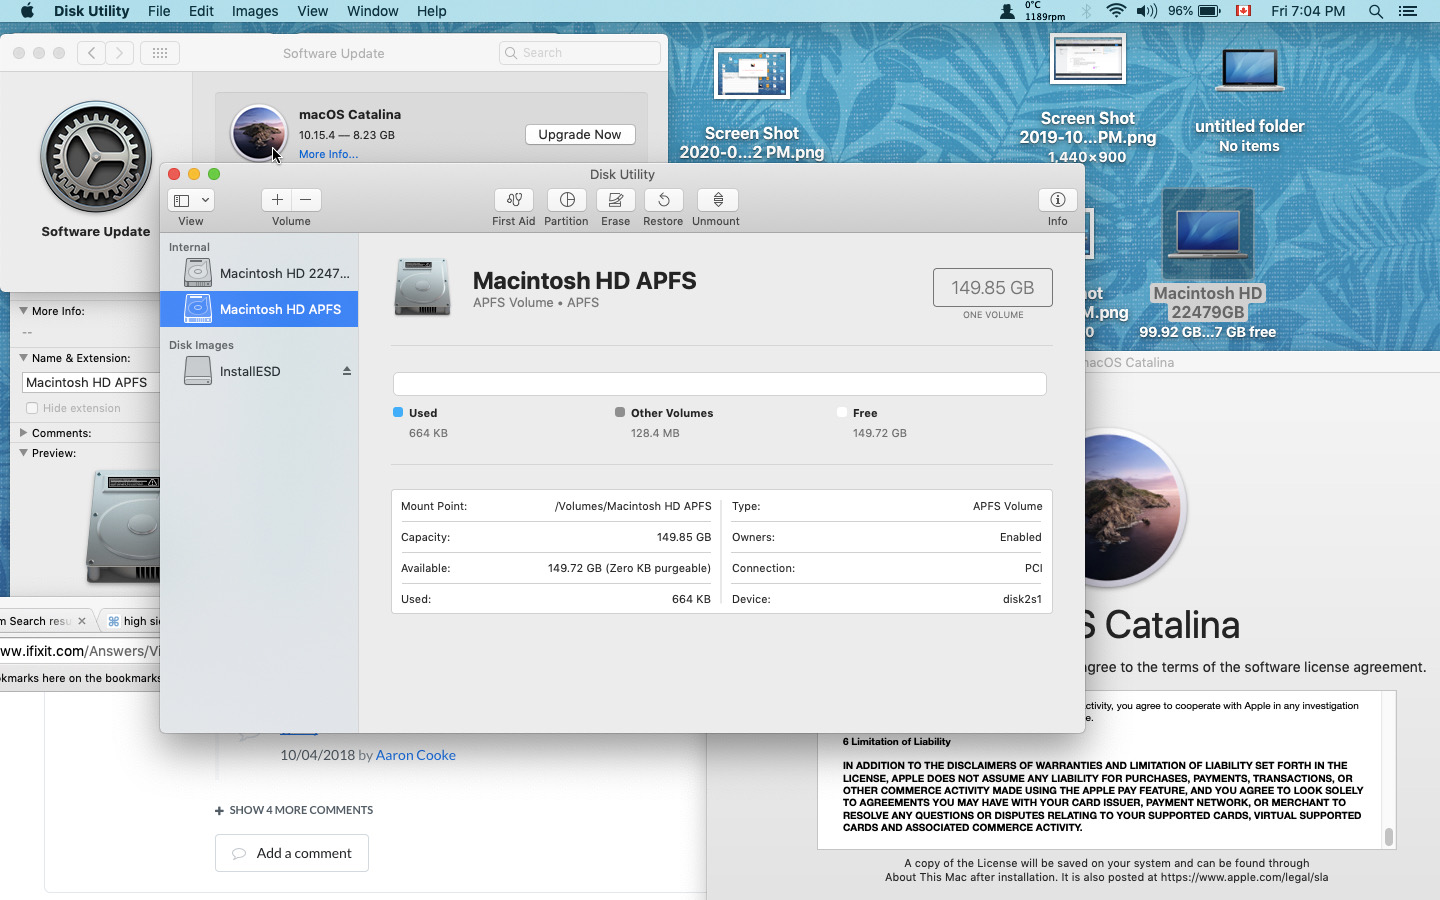Open Screen Shot 2020 desktop file
Image resolution: width=1440 pixels, height=900 pixels.
tap(752, 73)
